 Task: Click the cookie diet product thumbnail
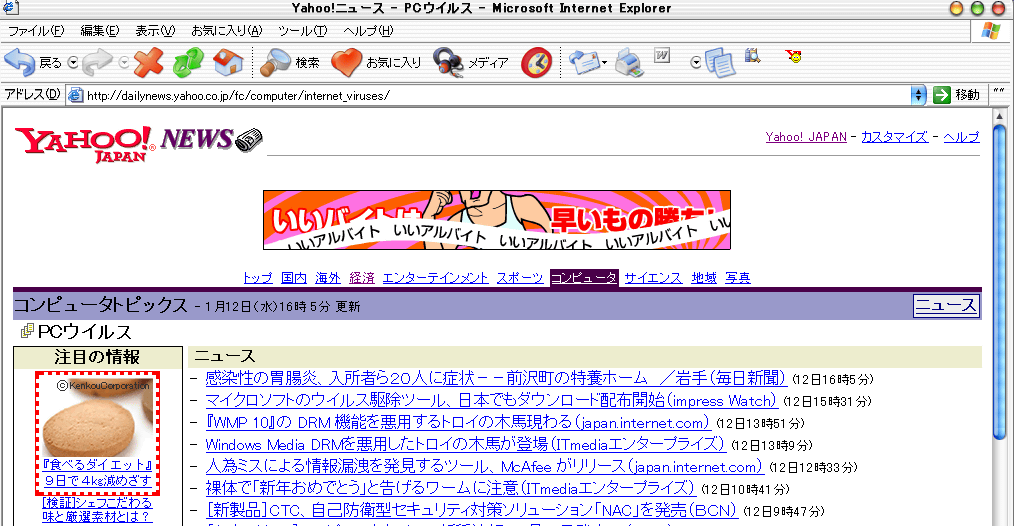[97, 417]
